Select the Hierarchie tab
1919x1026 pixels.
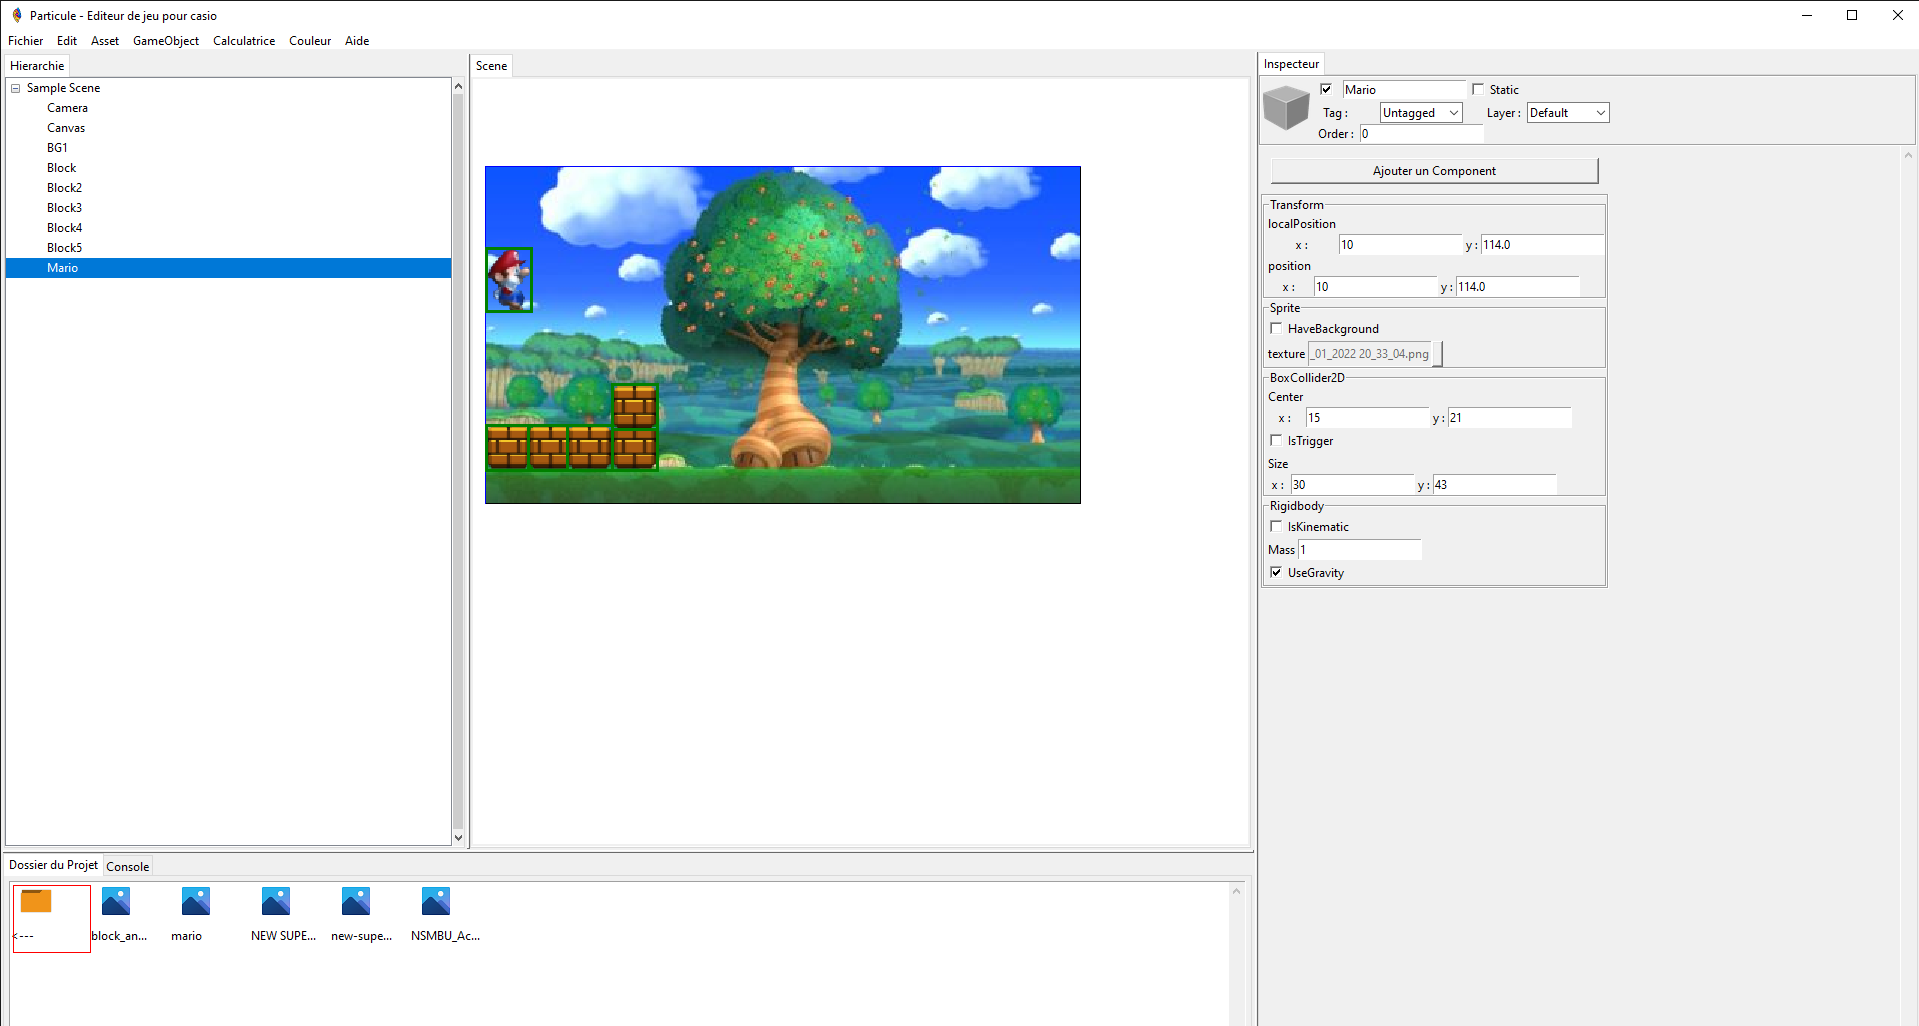[x=37, y=66]
